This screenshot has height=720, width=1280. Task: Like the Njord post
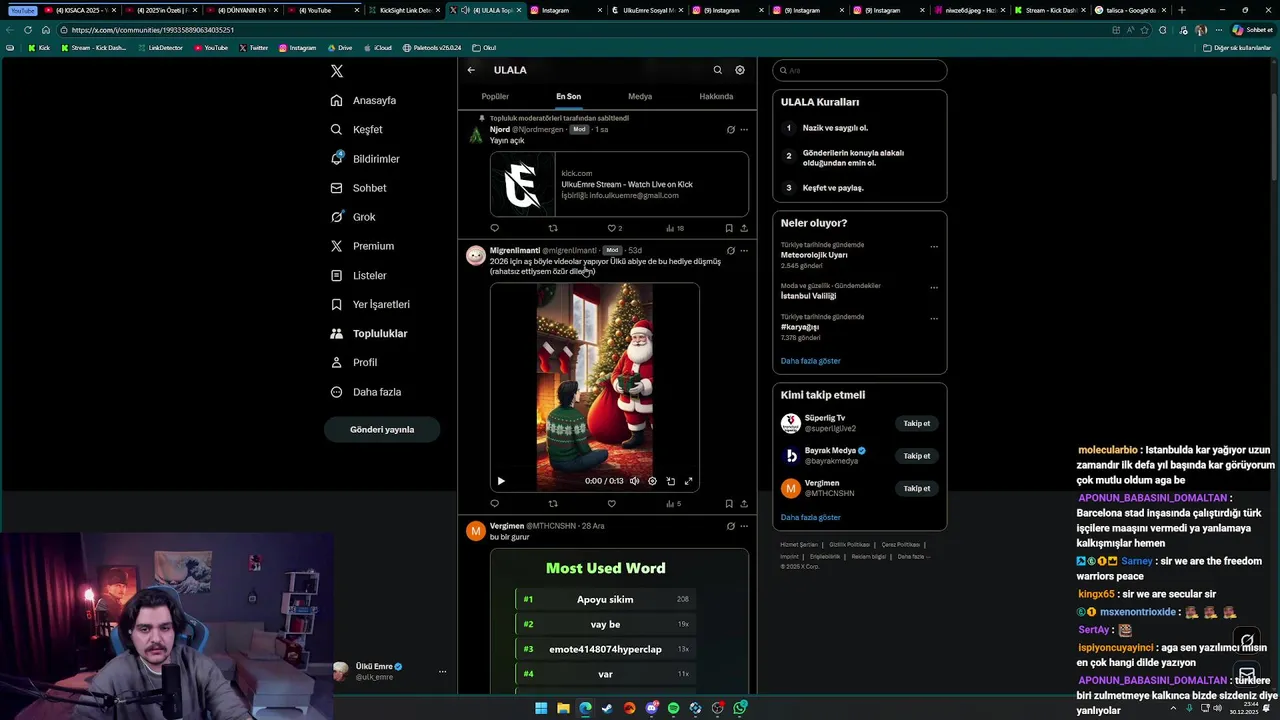614,228
